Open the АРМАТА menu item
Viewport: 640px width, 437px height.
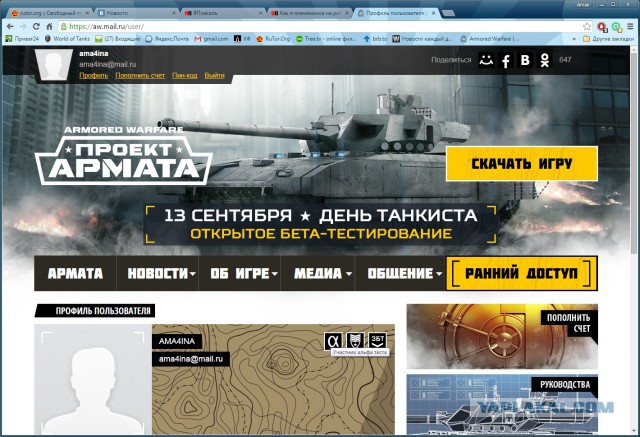point(75,273)
